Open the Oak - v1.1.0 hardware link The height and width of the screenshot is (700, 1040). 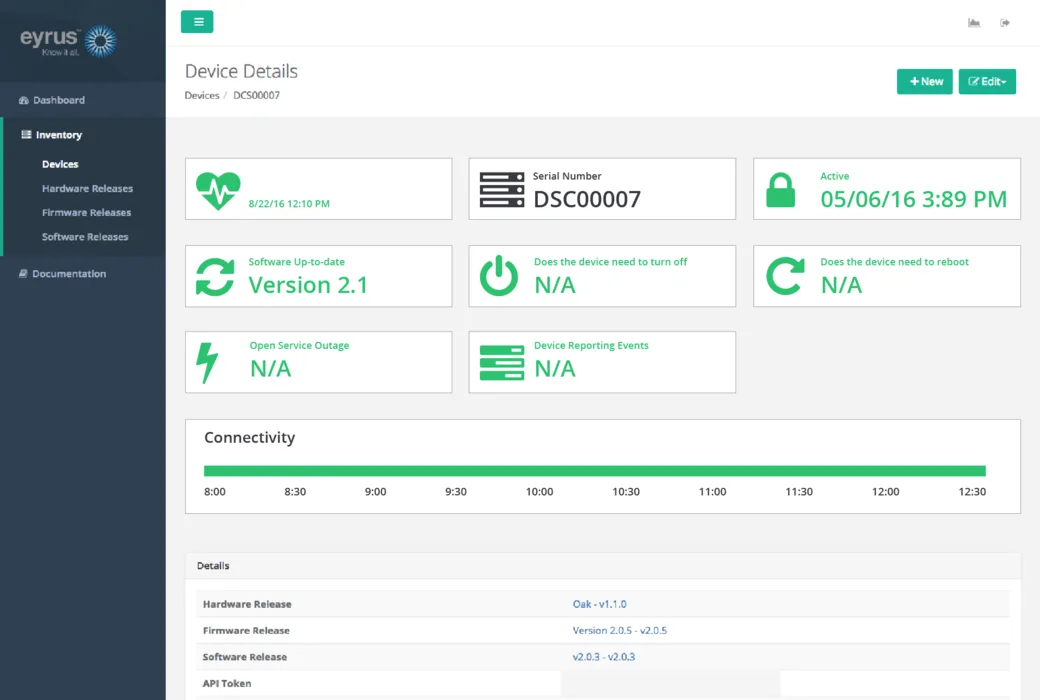(x=600, y=604)
